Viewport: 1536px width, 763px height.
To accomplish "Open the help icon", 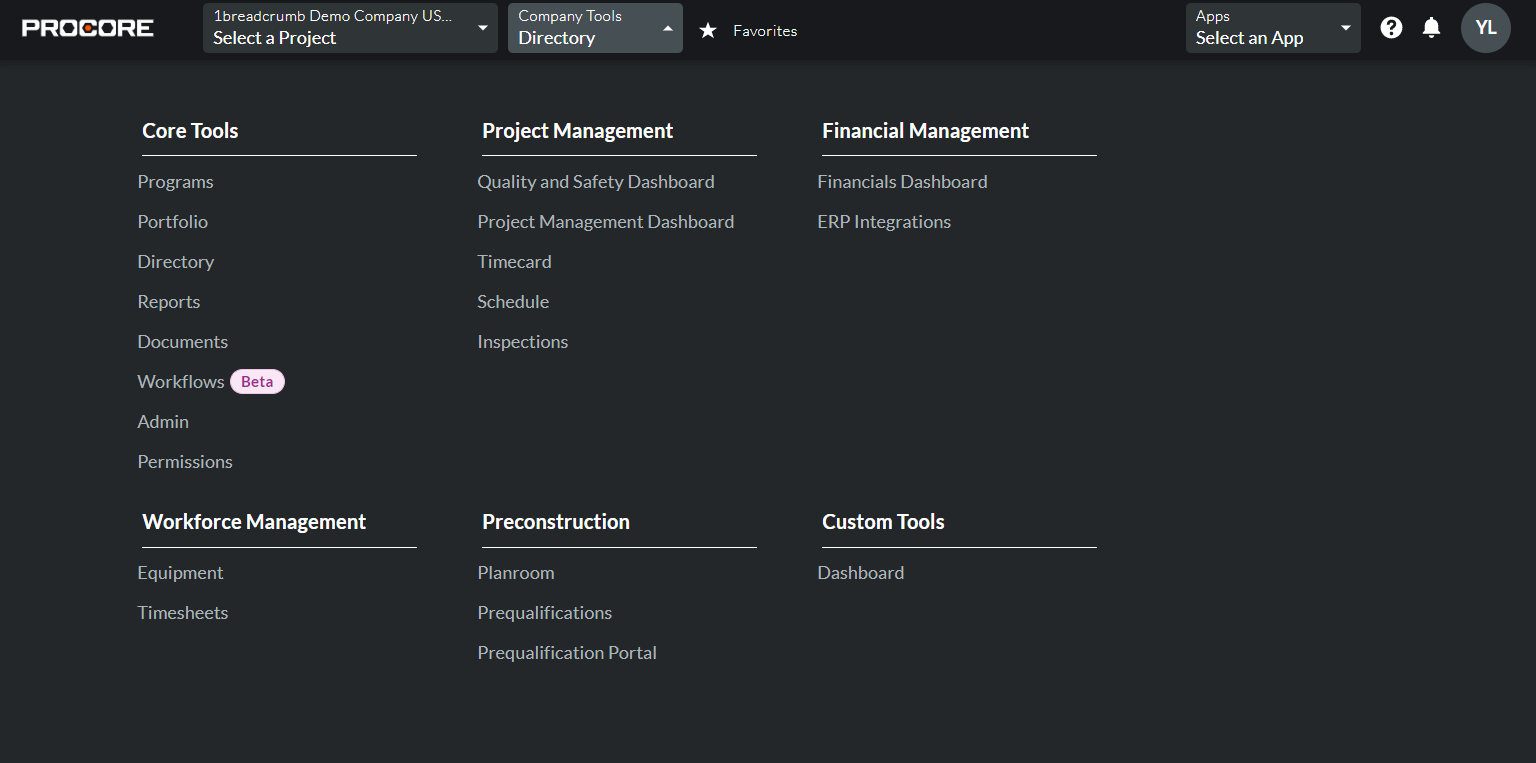I will 1391,28.
